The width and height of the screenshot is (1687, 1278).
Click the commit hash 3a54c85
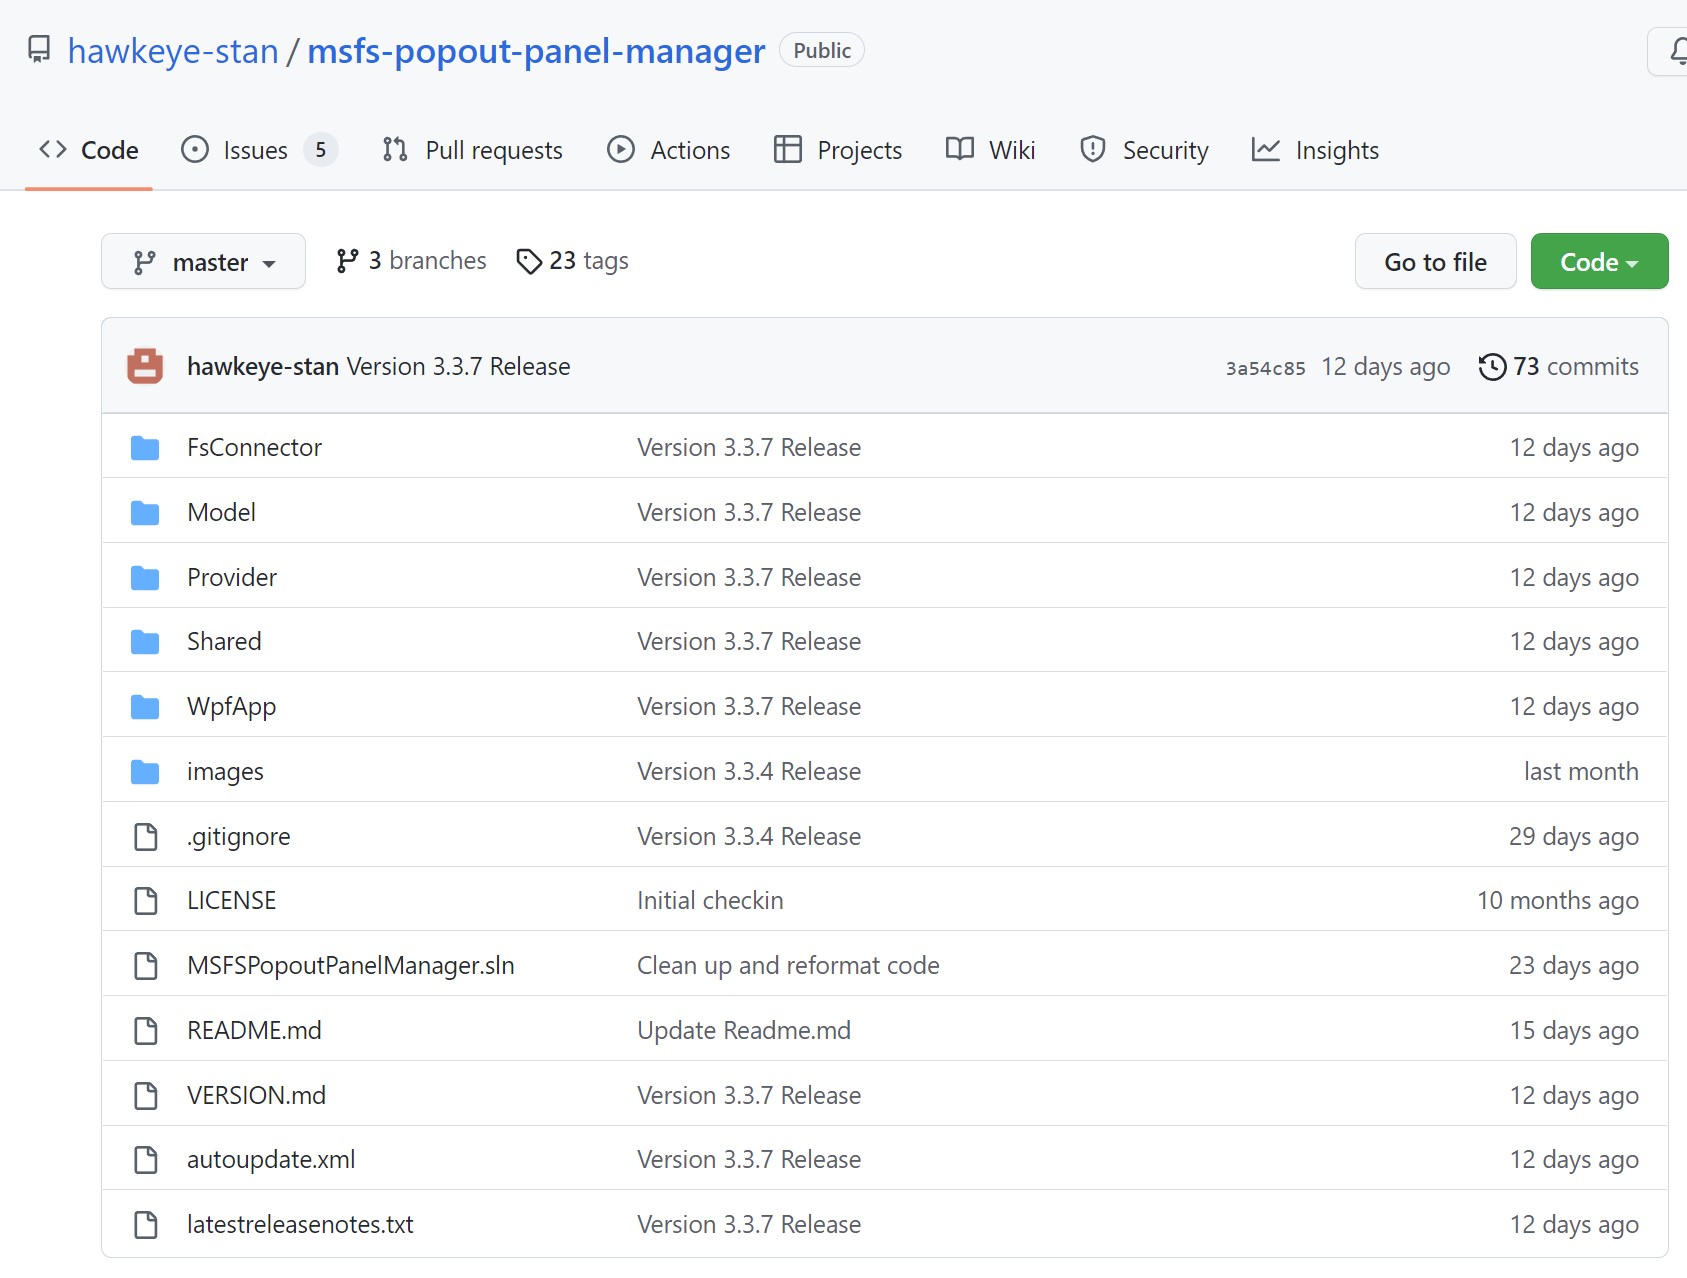1264,367
